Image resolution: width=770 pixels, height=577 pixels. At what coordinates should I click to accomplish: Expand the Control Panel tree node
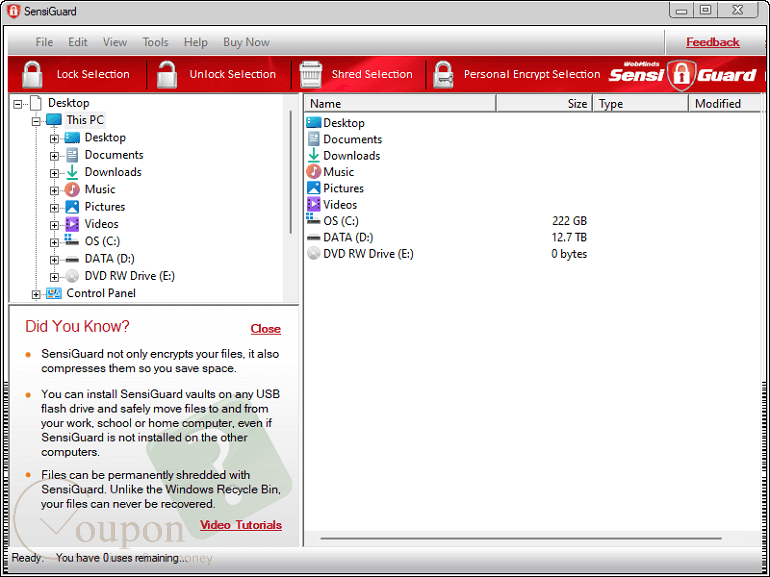(36, 295)
